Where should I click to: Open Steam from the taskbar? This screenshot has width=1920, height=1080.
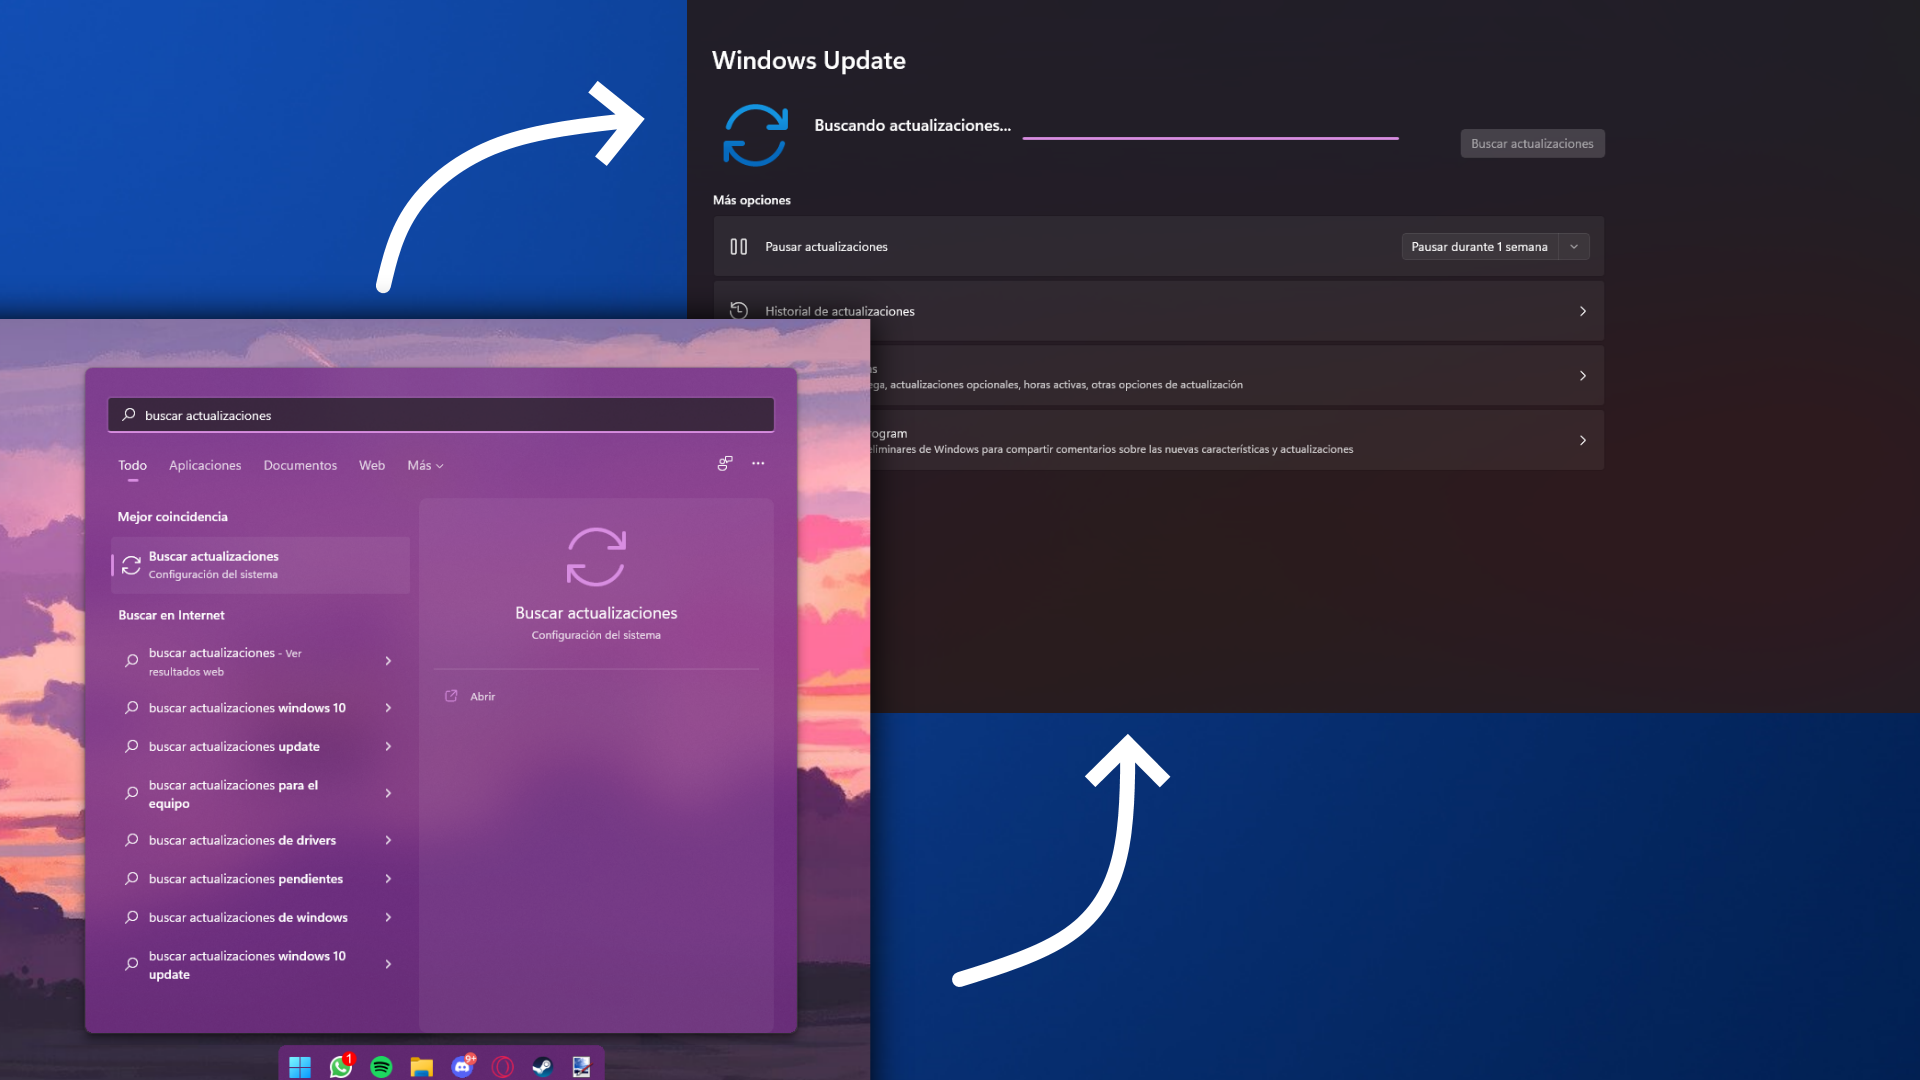pos(542,1066)
